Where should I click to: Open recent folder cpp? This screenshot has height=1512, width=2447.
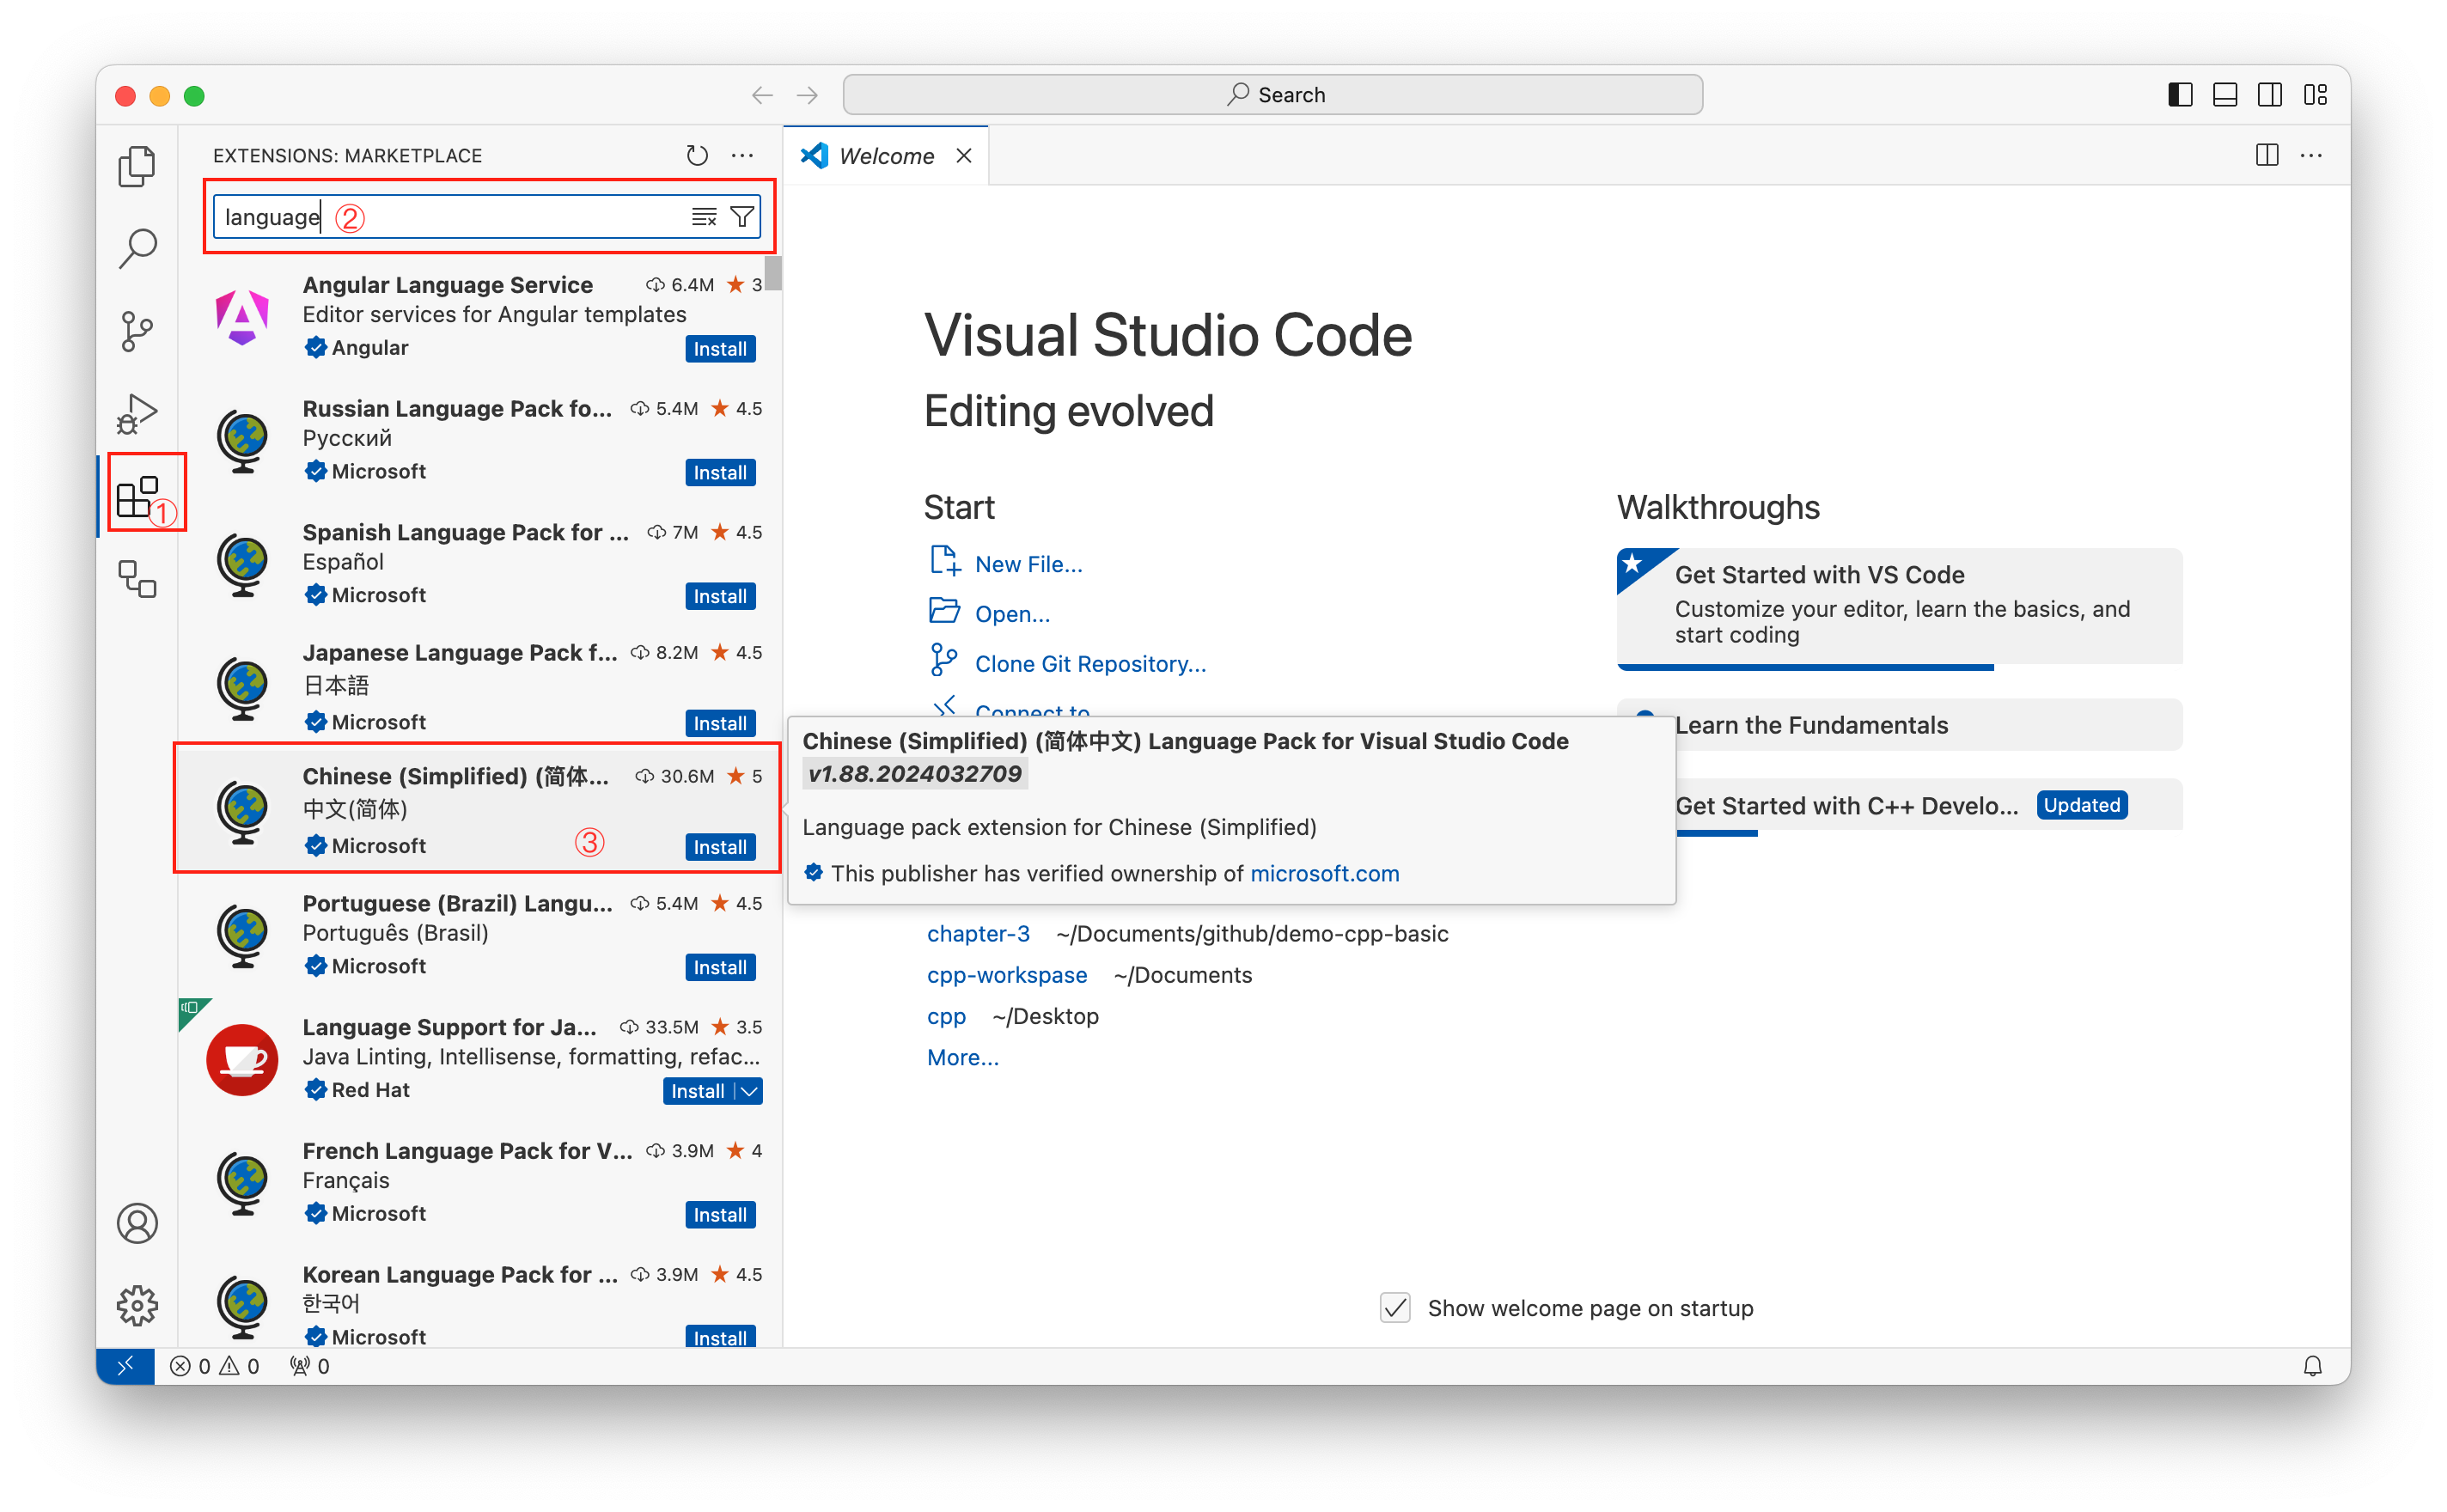(x=946, y=1017)
